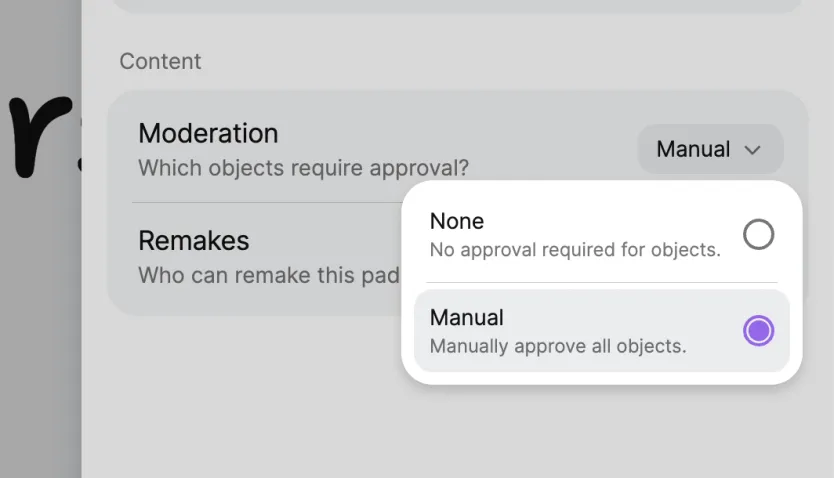Click 'Who can remake this pad' subtitle
834x478 pixels.
point(268,274)
